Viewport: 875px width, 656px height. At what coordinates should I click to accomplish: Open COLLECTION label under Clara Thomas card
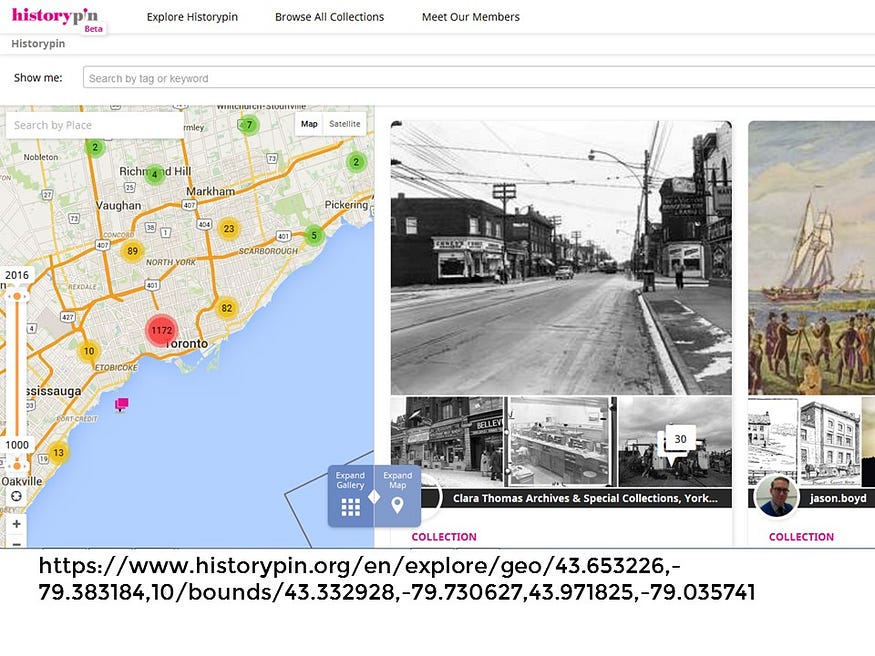444,537
